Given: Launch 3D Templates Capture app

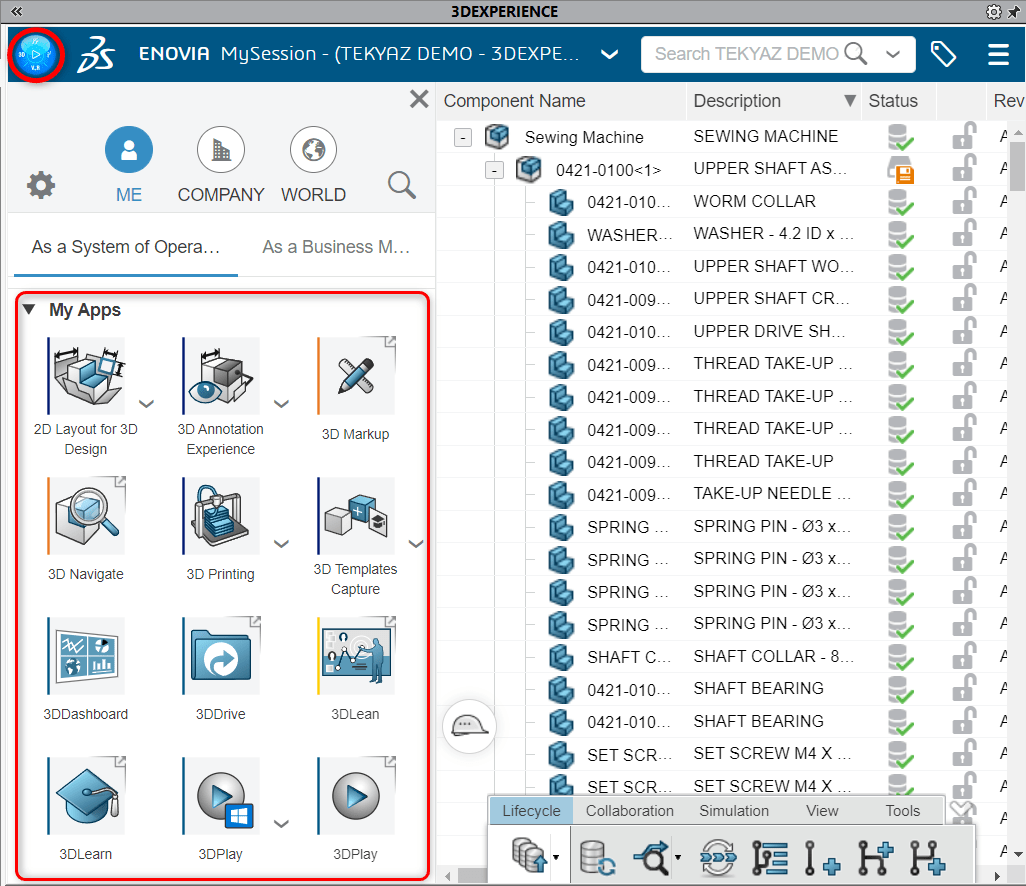Looking at the screenshot, I should pyautogui.click(x=356, y=516).
